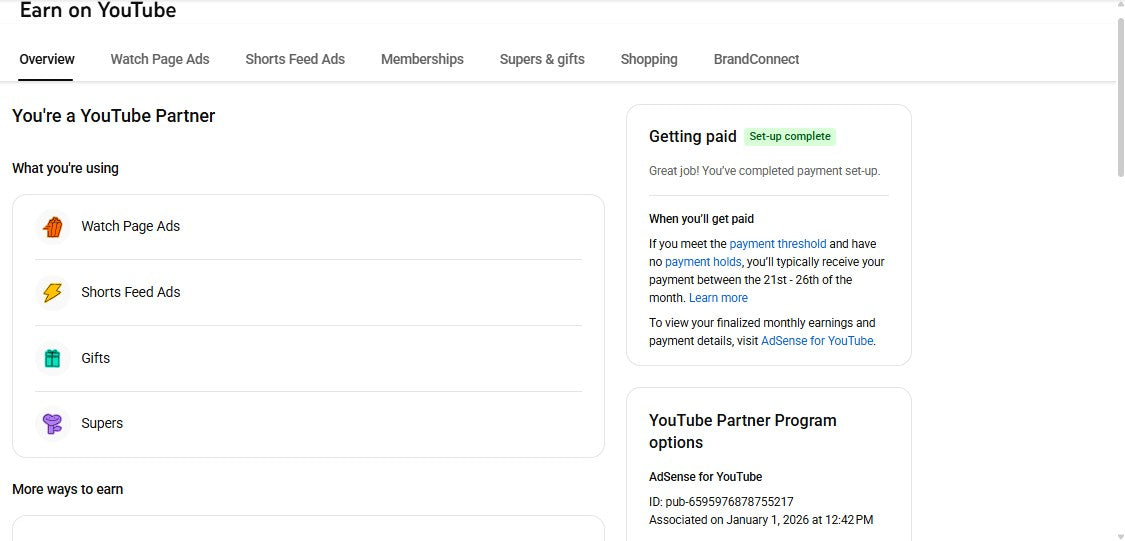Select the Shorts Feed Ads tab

[295, 59]
